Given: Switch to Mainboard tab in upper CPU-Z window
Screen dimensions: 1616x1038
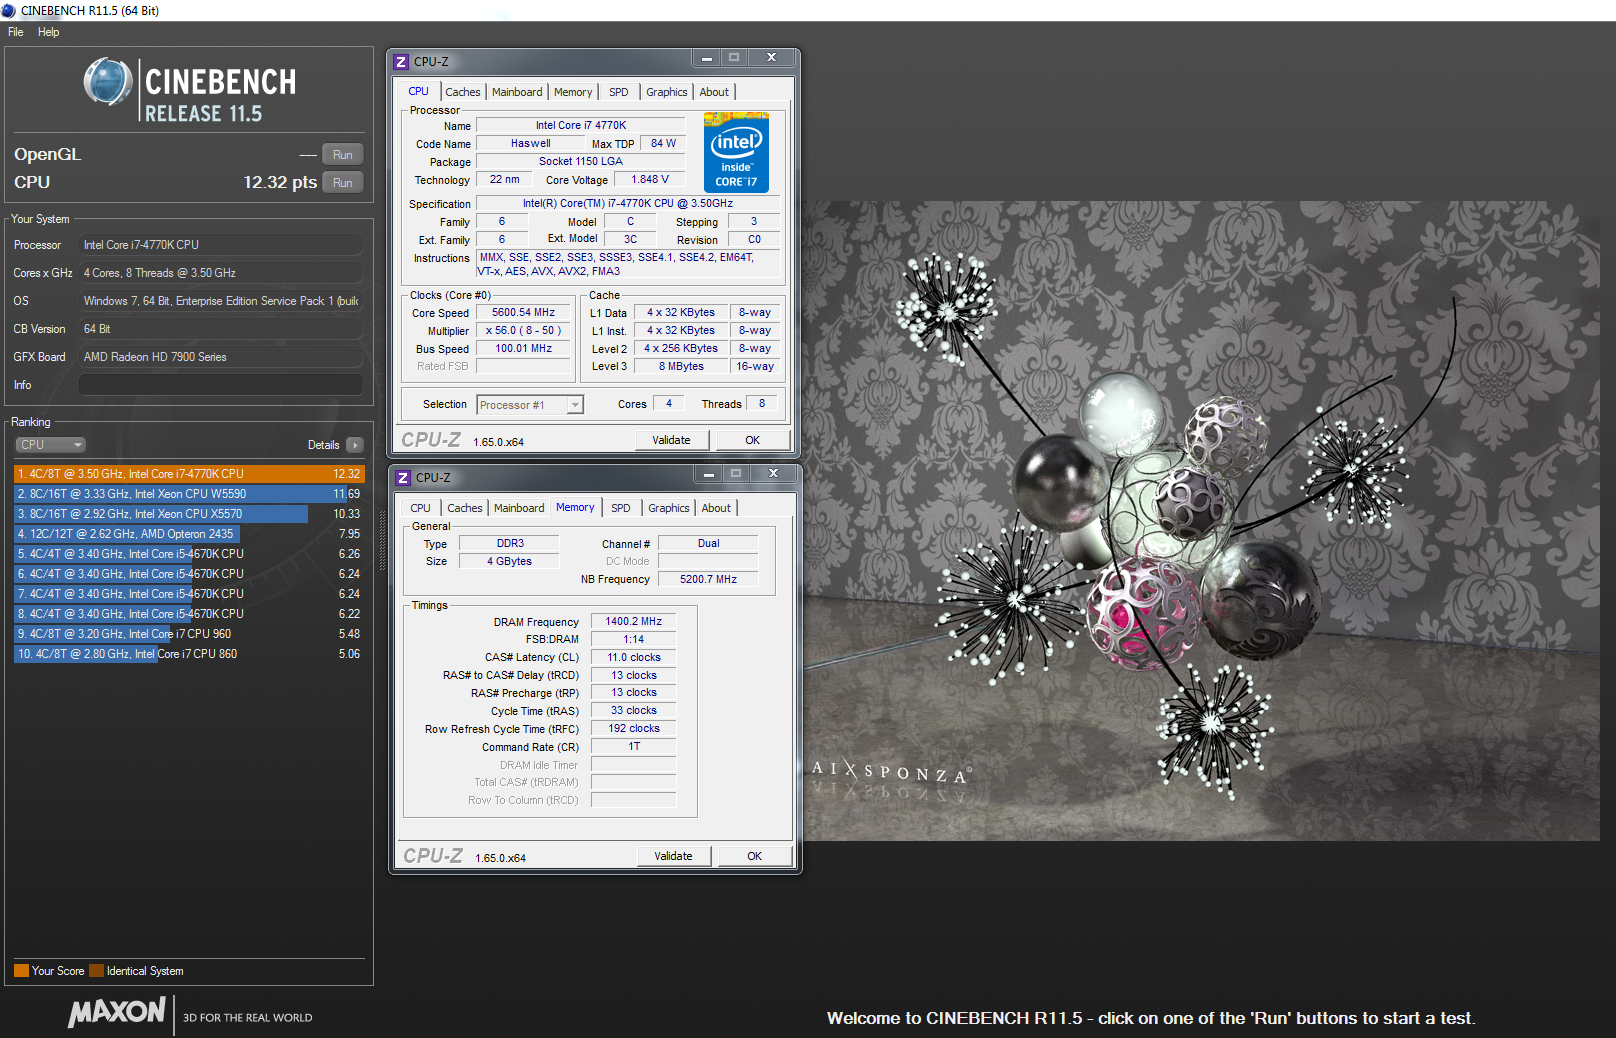Looking at the screenshot, I should tap(517, 92).
